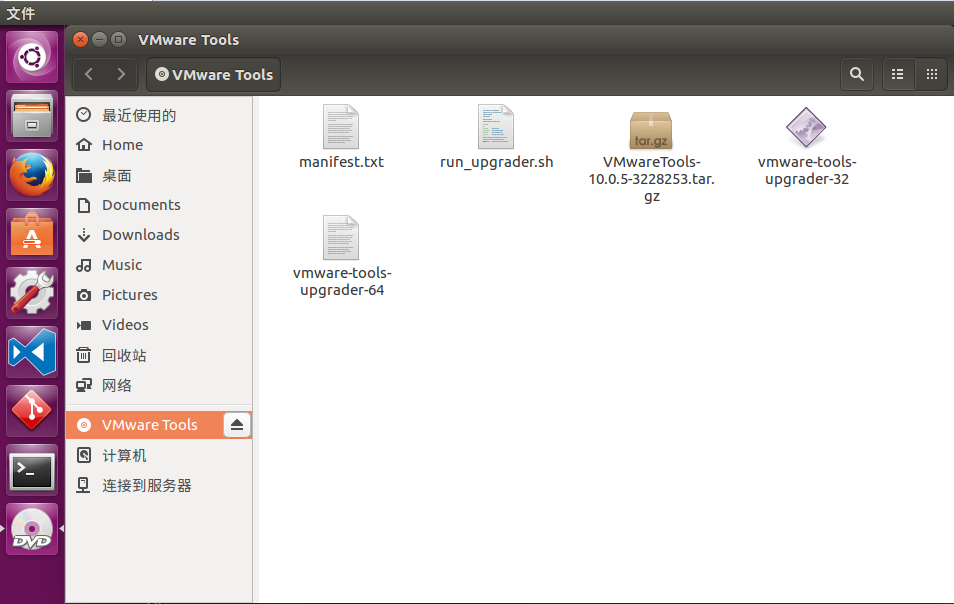Switch to icon grid view
The image size is (954, 604).
click(x=931, y=74)
